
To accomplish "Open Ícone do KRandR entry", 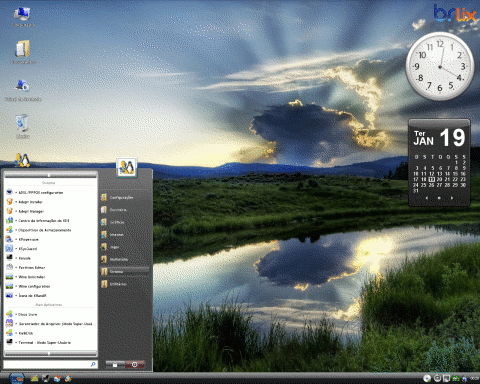I will point(51,295).
